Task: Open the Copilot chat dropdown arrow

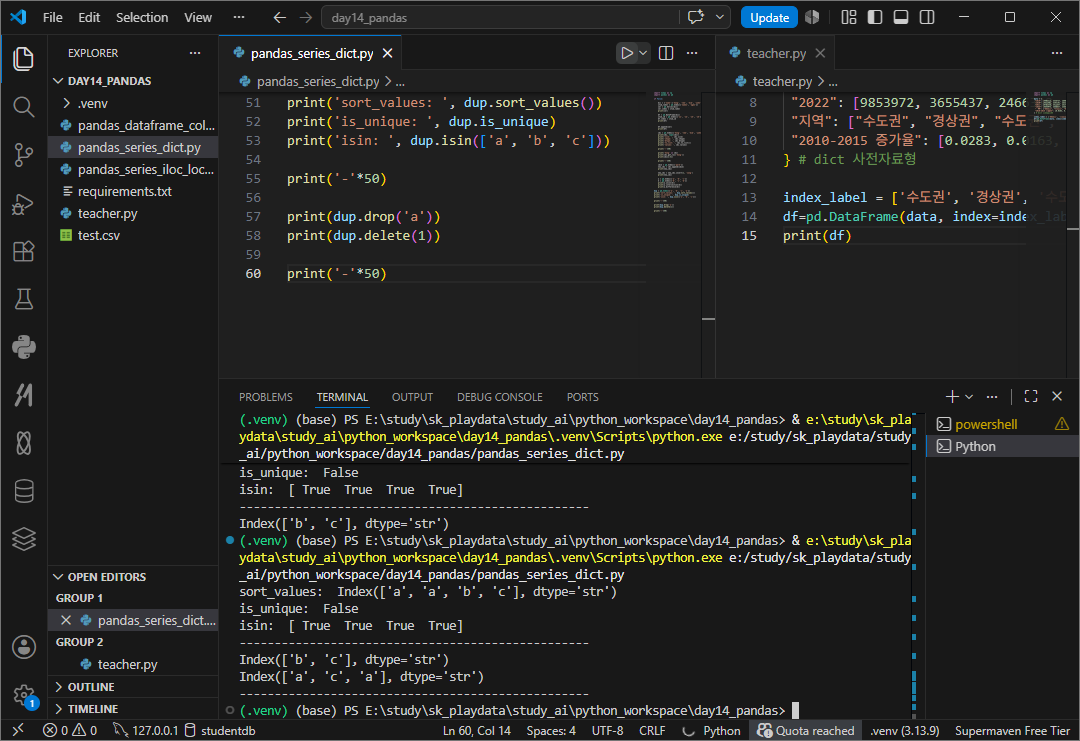Action: tap(720, 17)
